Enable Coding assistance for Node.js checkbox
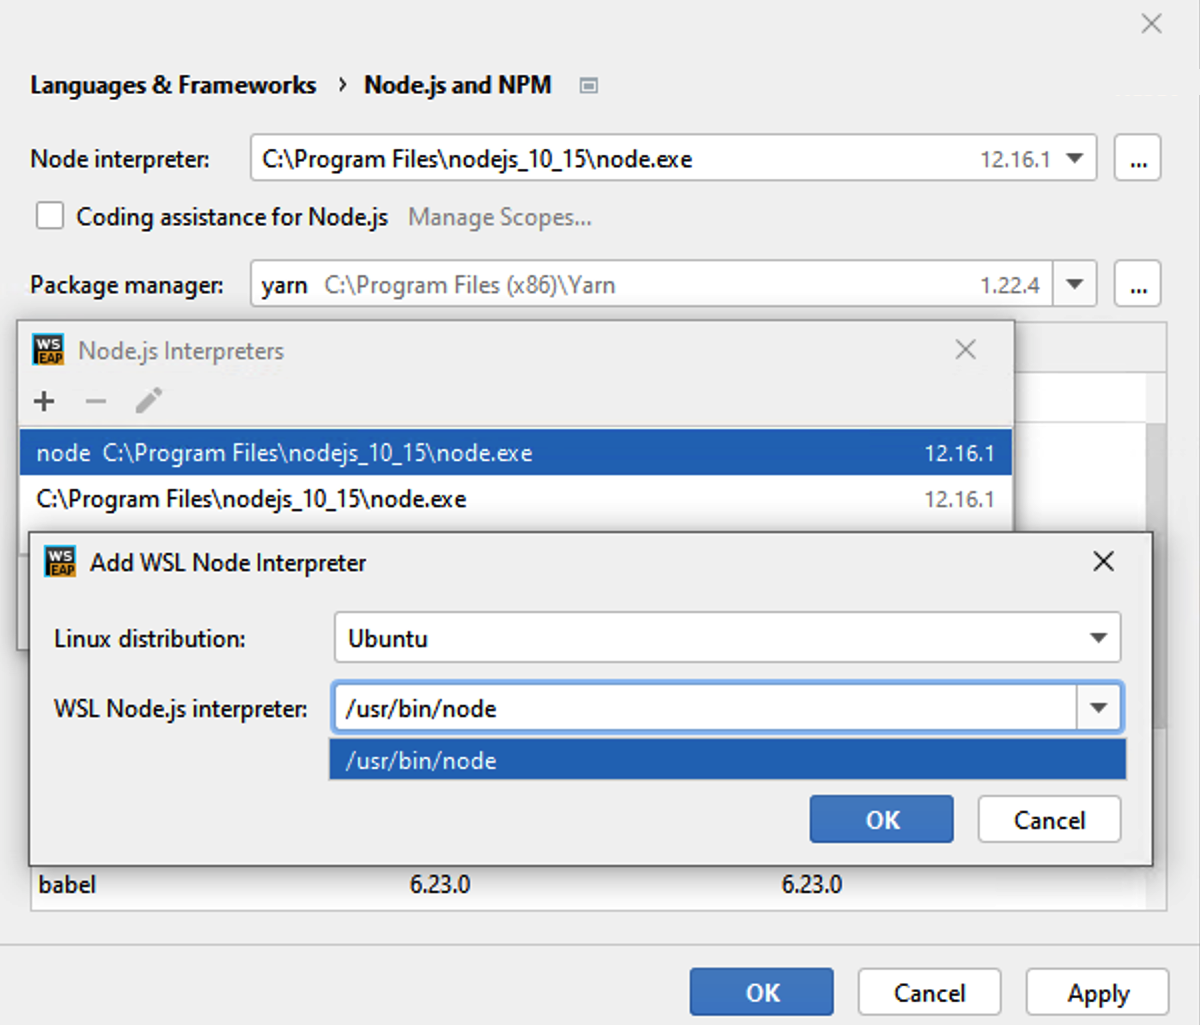1200x1025 pixels. click(50, 216)
